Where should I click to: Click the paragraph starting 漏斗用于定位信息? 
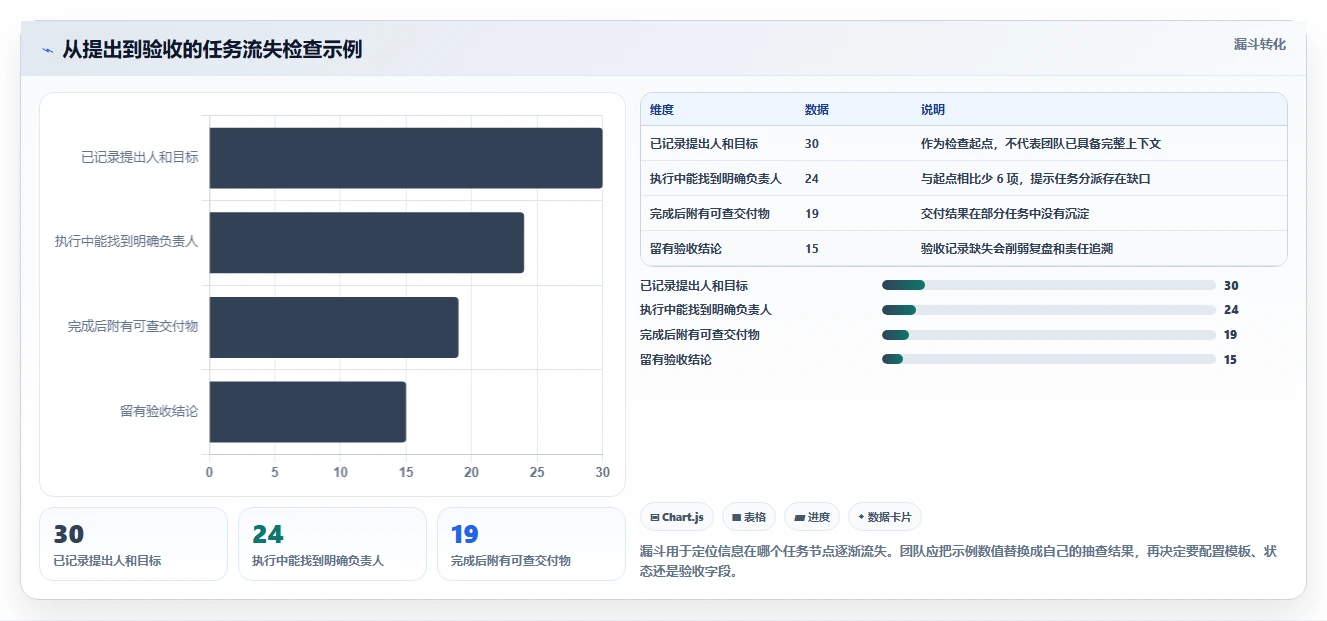coord(959,562)
